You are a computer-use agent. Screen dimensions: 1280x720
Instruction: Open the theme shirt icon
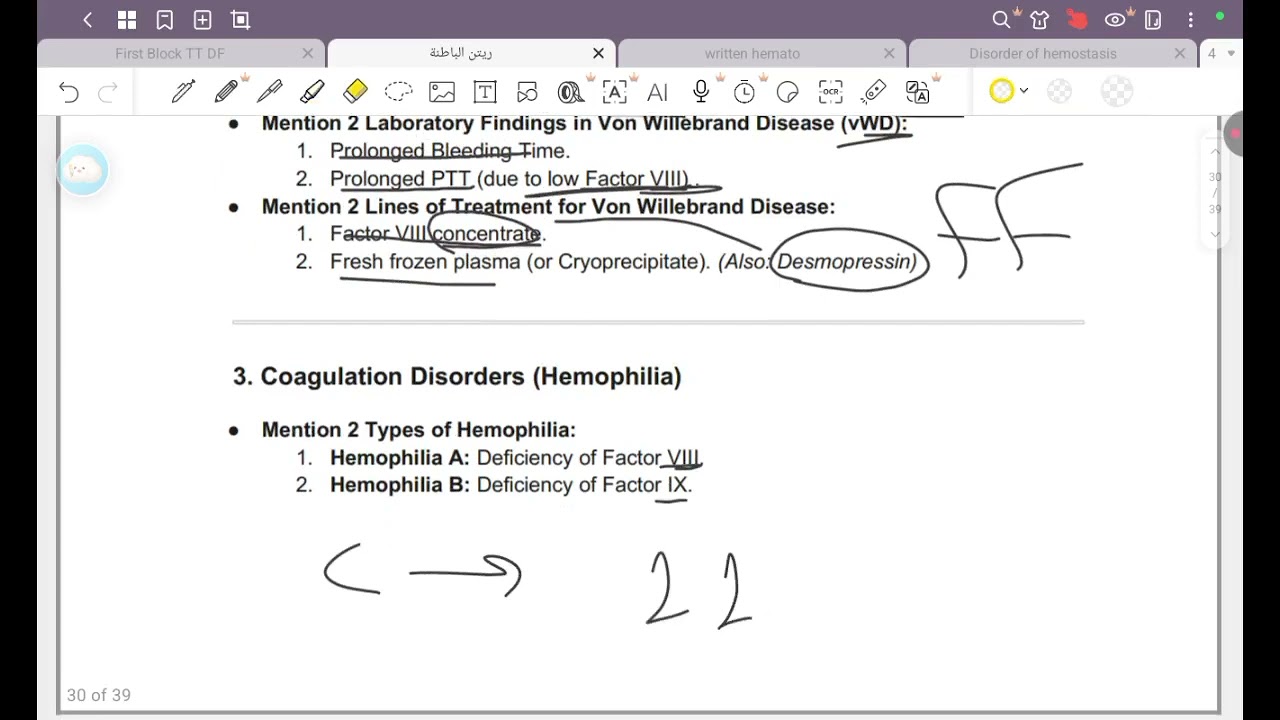(x=1040, y=20)
